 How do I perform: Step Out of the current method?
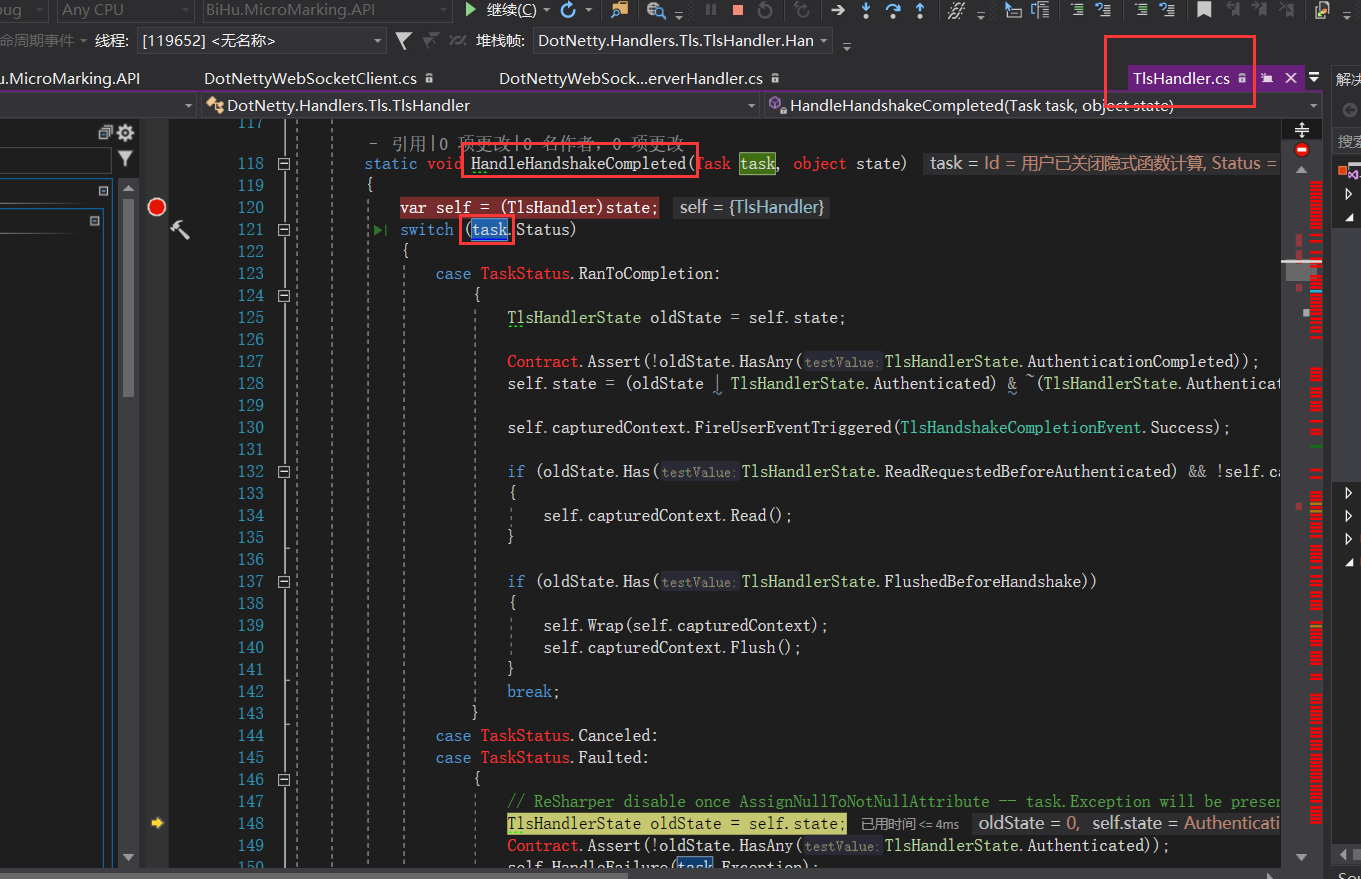919,10
